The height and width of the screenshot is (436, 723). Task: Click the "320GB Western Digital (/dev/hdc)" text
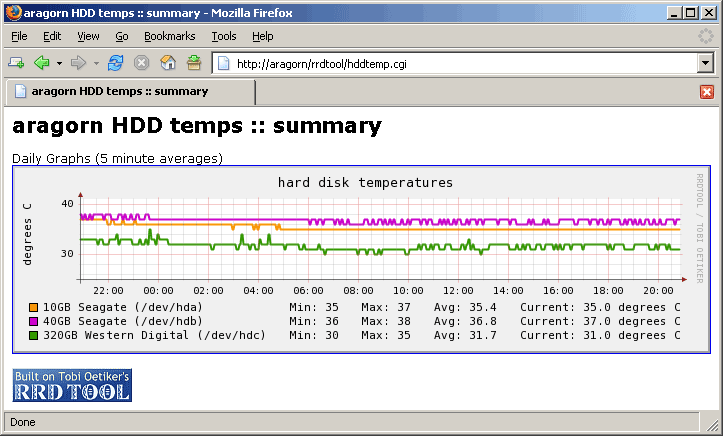pos(154,335)
